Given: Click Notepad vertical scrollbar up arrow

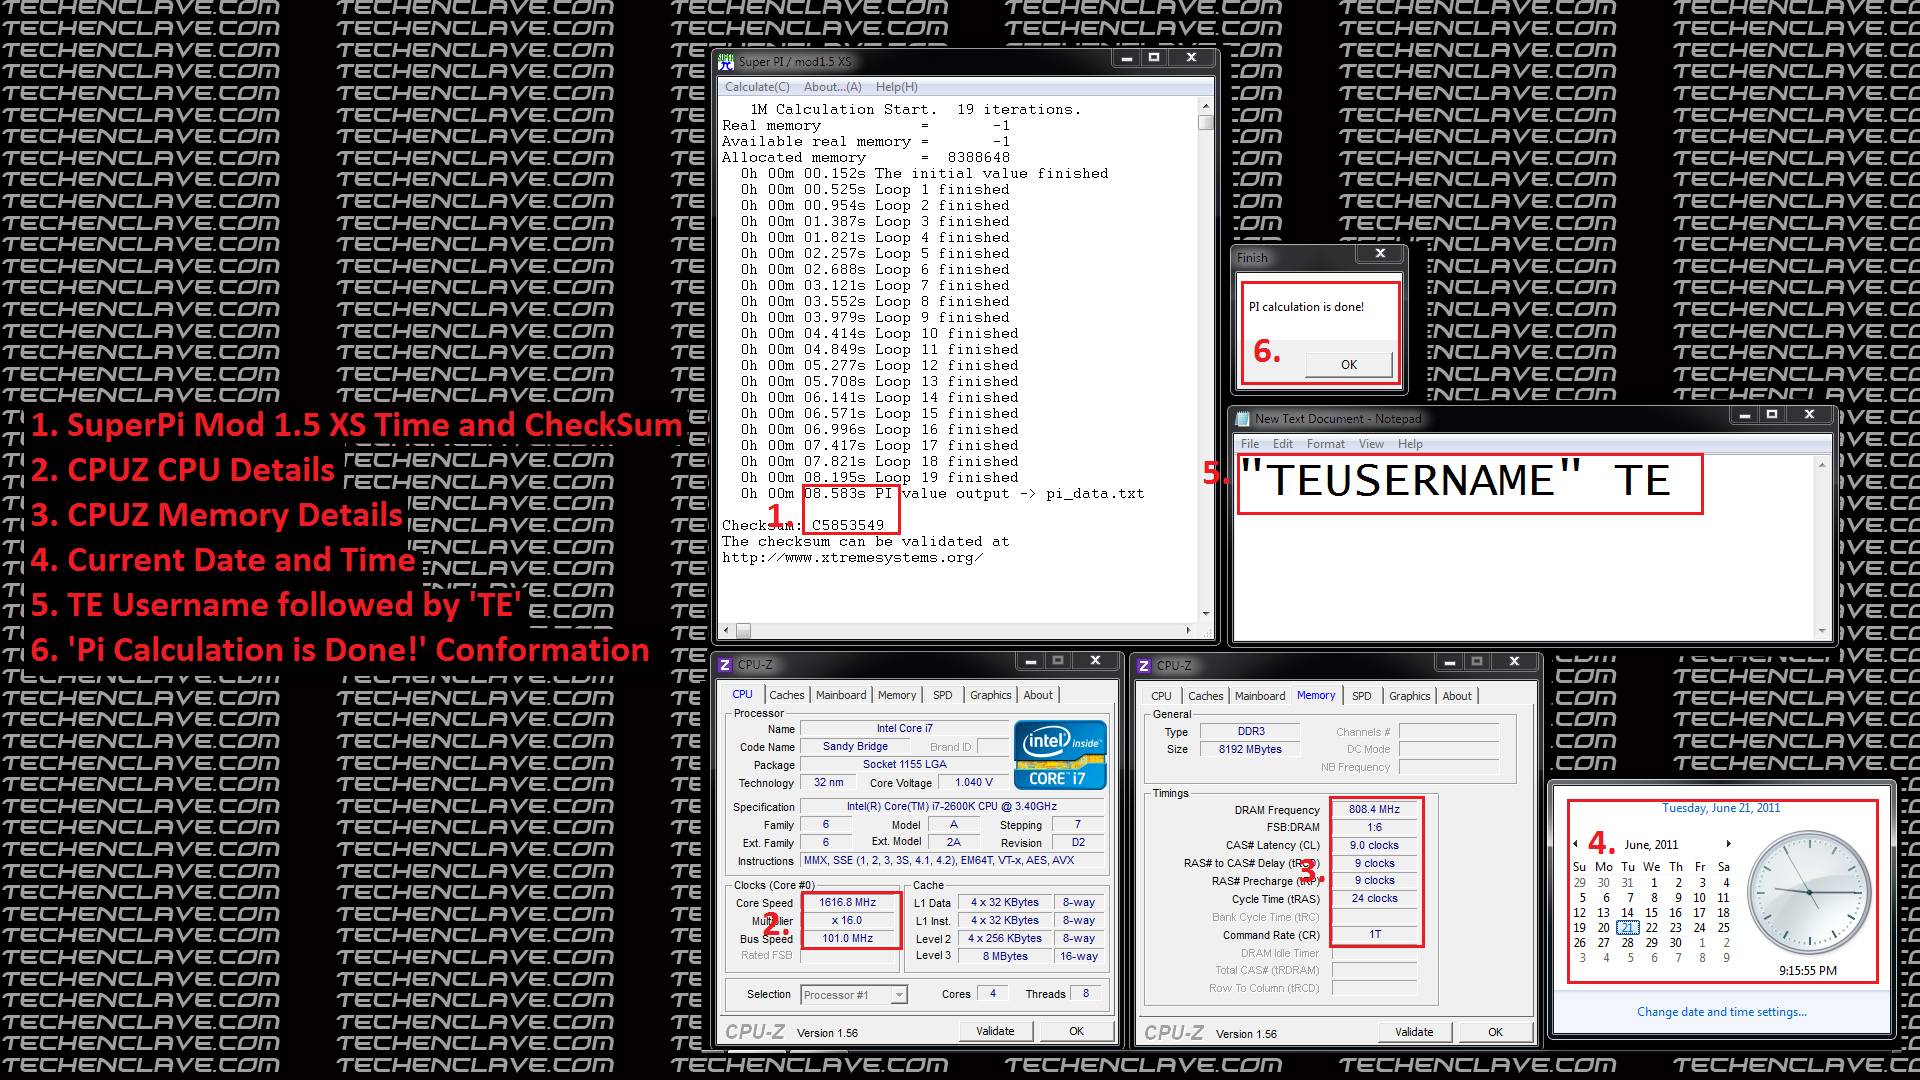Looking at the screenshot, I should (x=1822, y=464).
